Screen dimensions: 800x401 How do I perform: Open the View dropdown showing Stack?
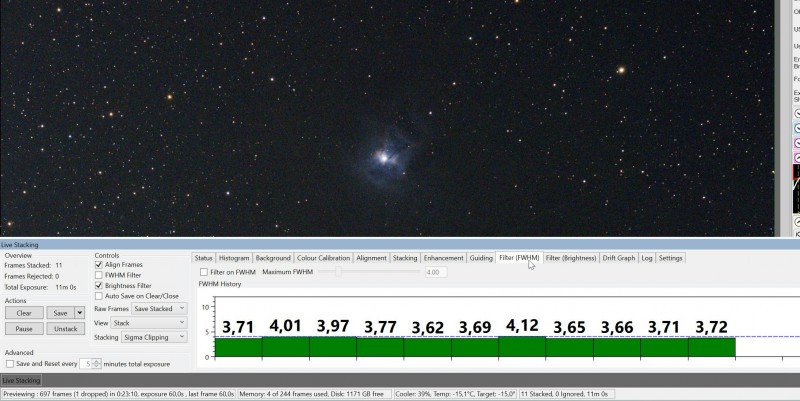coord(149,323)
